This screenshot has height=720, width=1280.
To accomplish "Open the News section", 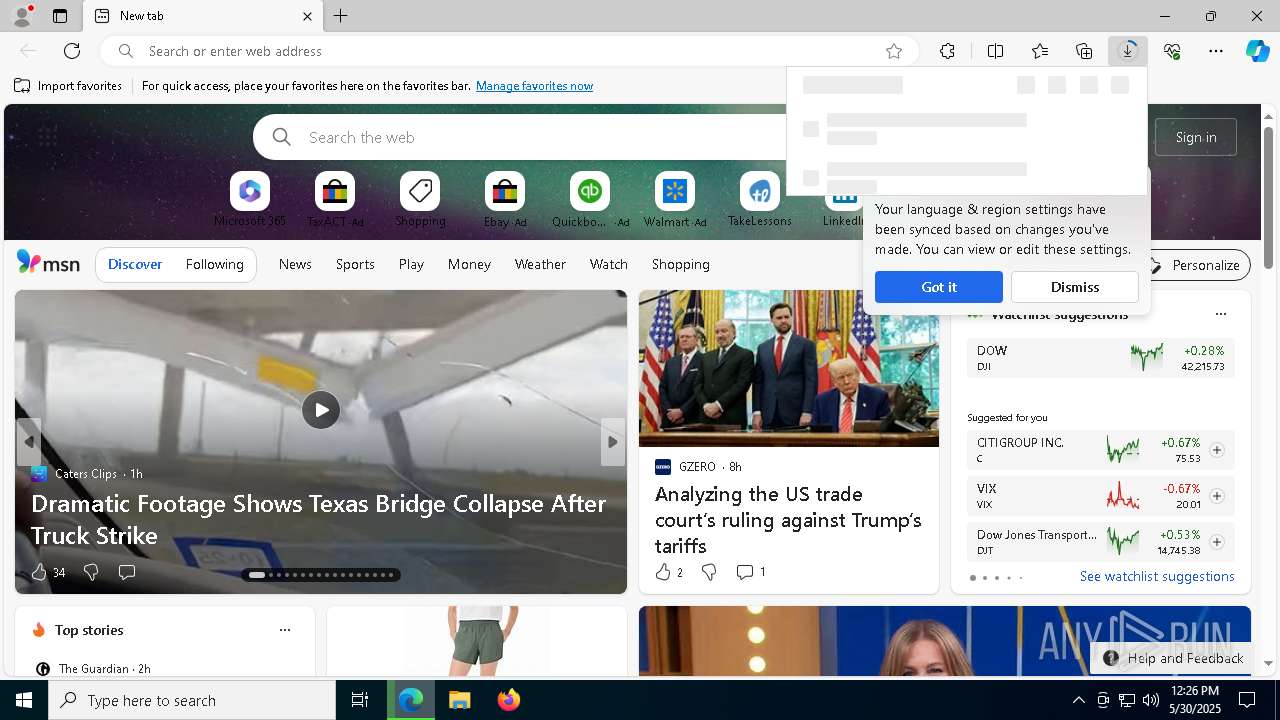I will (295, 264).
